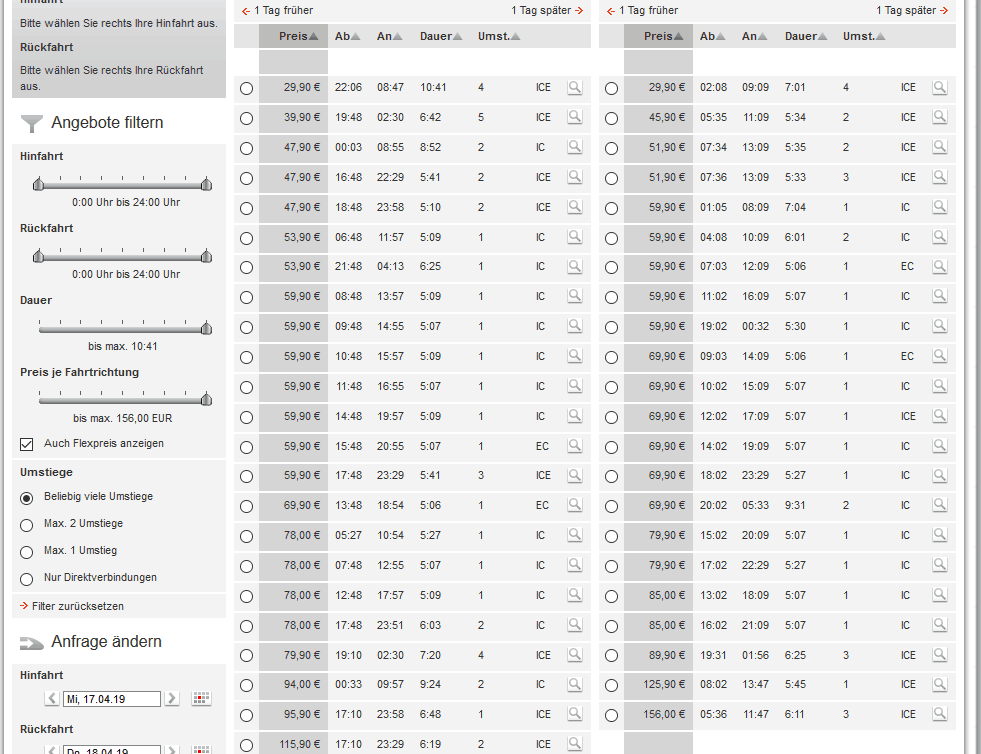Select return 02:08 trip for 29,90 €

611,88
